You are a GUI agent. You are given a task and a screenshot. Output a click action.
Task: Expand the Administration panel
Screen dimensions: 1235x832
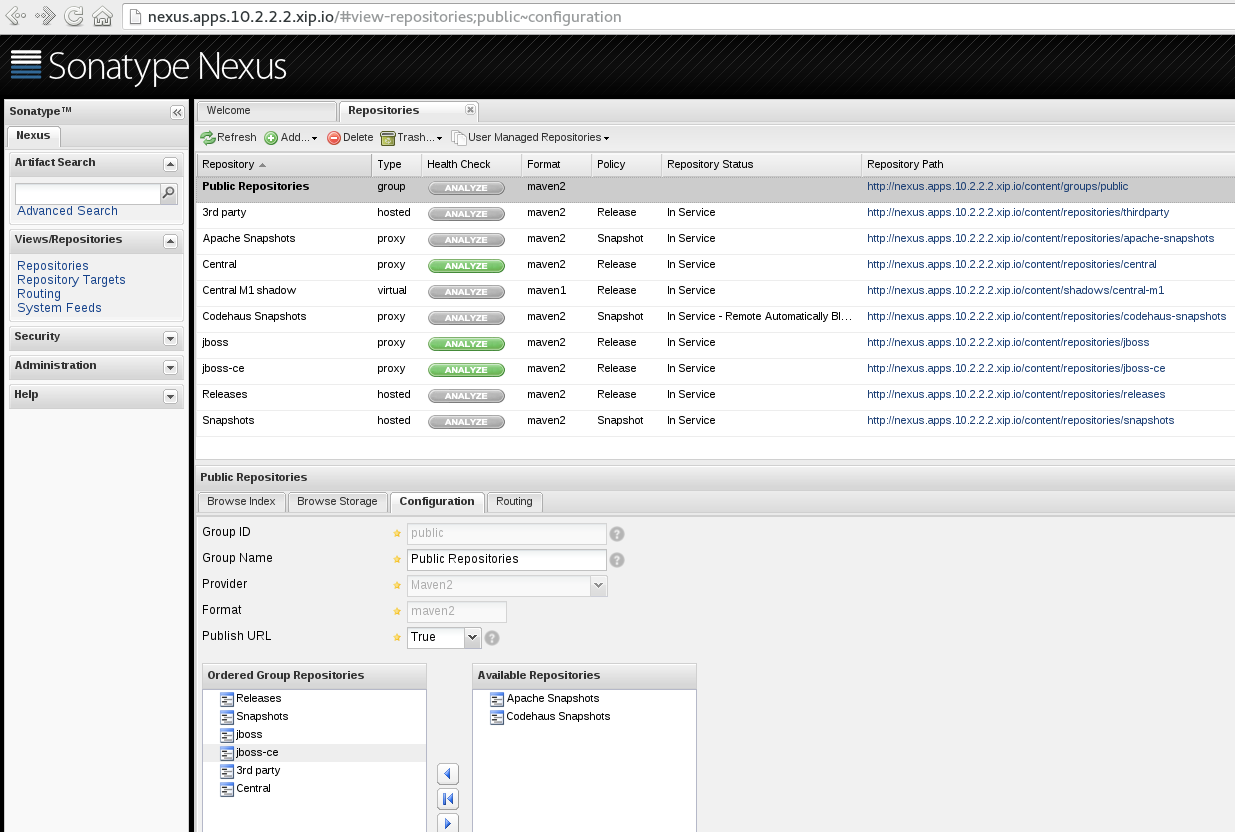[170, 367]
